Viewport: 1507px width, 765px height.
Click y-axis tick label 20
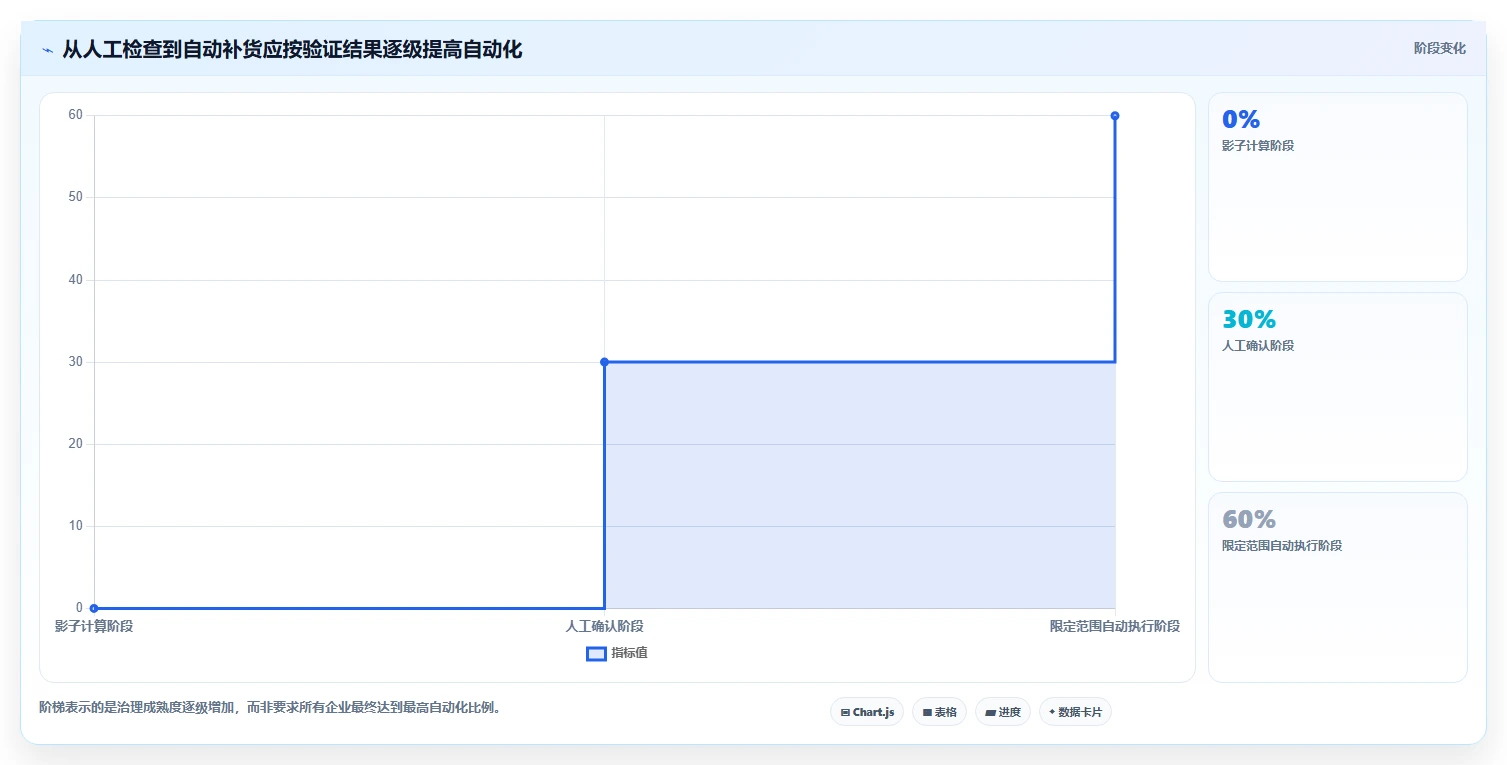75,444
